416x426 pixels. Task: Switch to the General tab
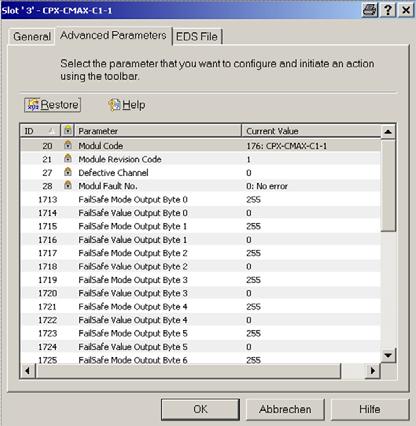tap(32, 36)
